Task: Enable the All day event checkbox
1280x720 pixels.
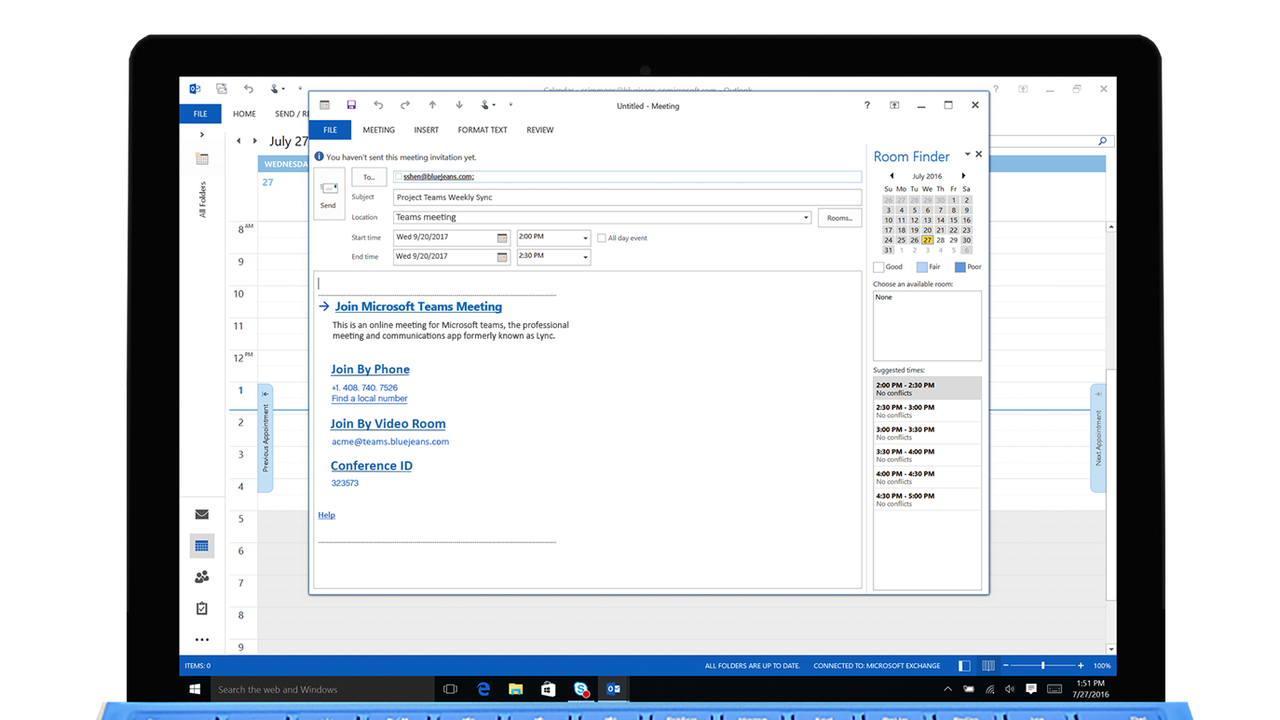Action: click(601, 238)
